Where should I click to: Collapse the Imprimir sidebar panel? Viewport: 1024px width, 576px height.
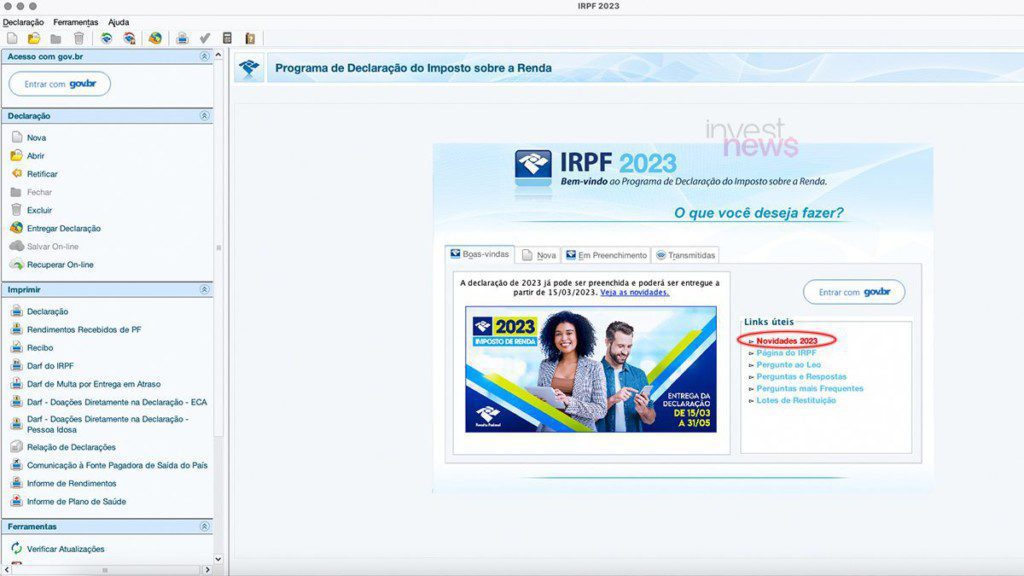pos(204,289)
